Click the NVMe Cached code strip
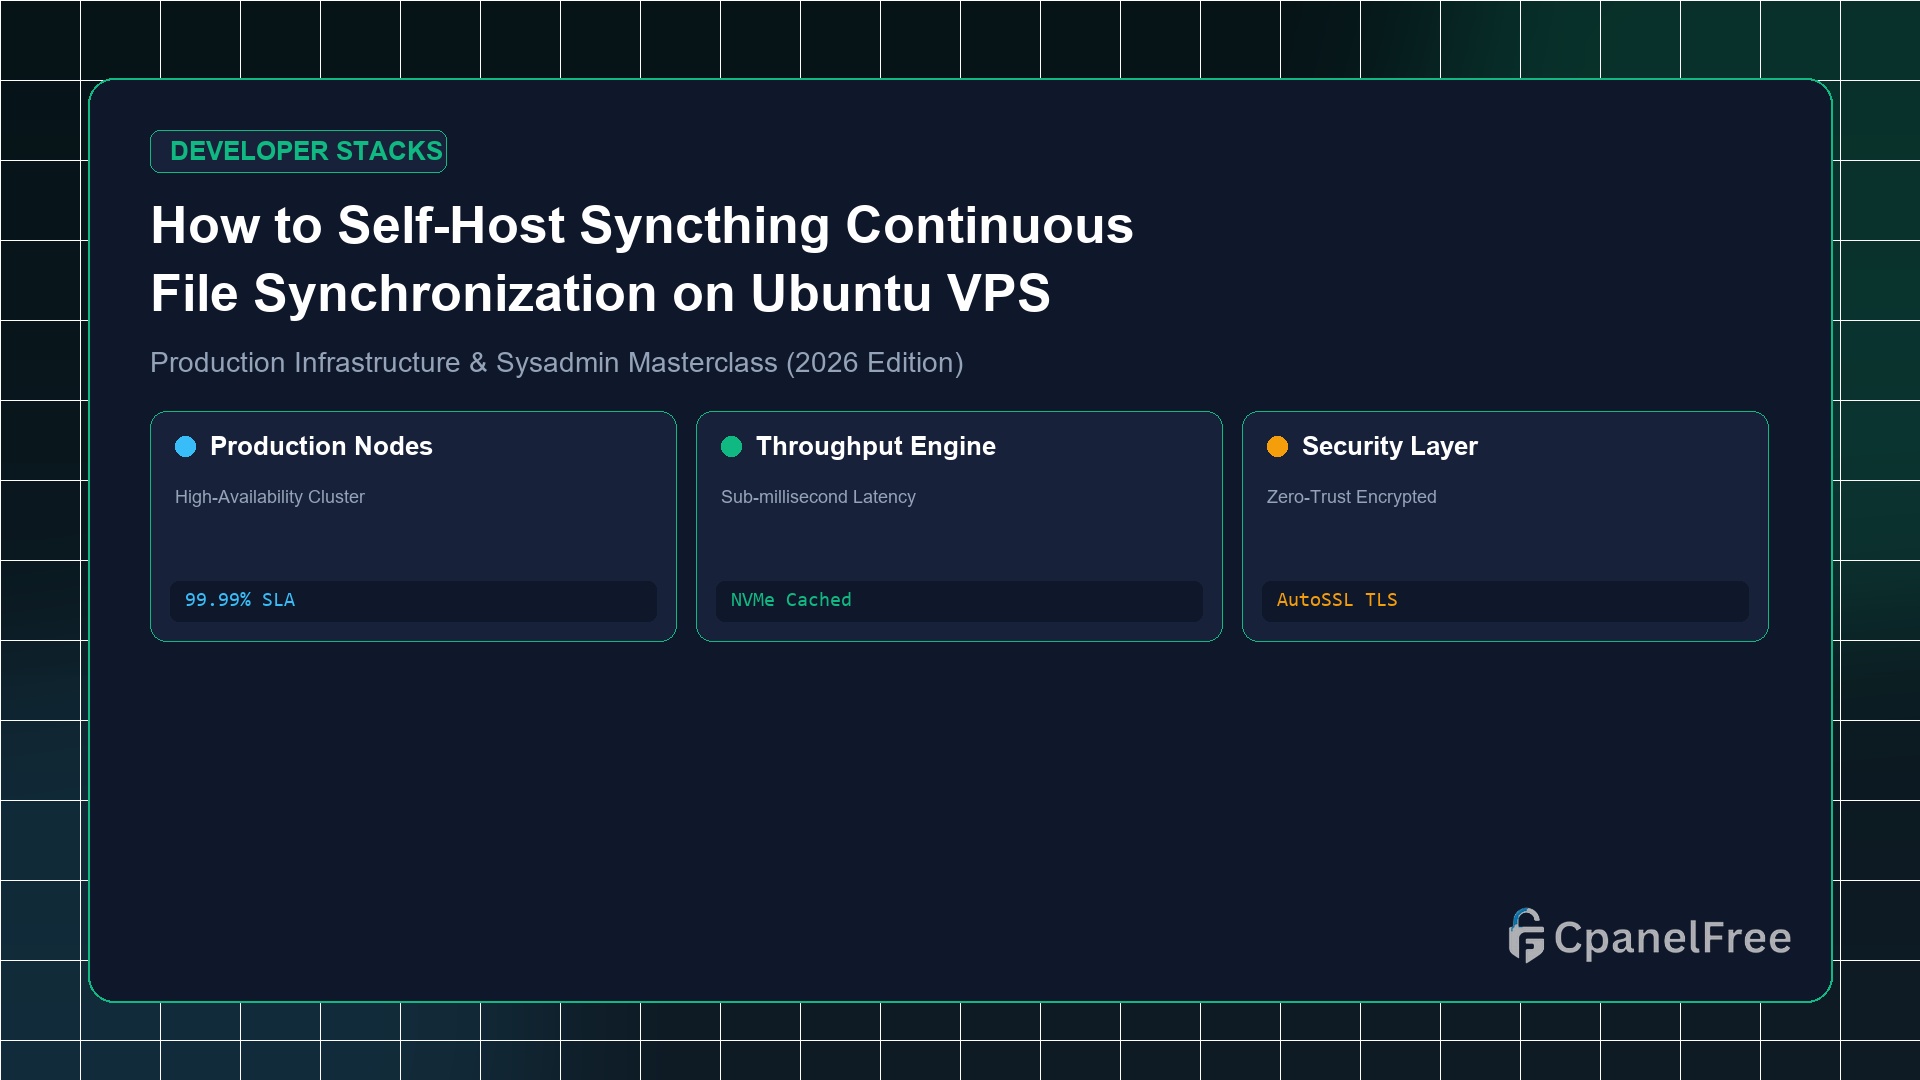 [959, 600]
